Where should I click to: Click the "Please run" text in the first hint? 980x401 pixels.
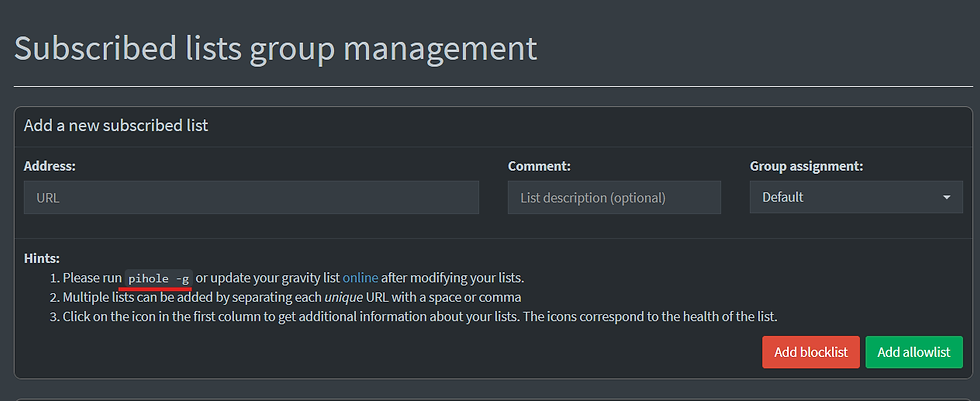[x=92, y=277]
